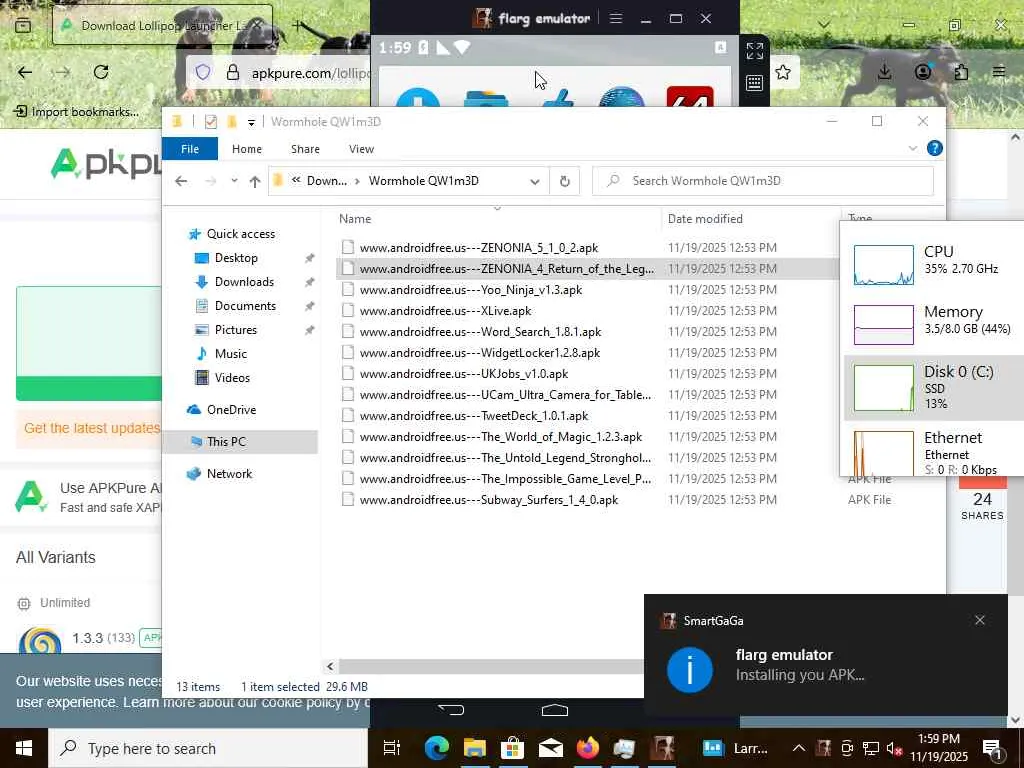
Task: Dismiss the SmartGaGa notification
Action: coord(980,620)
